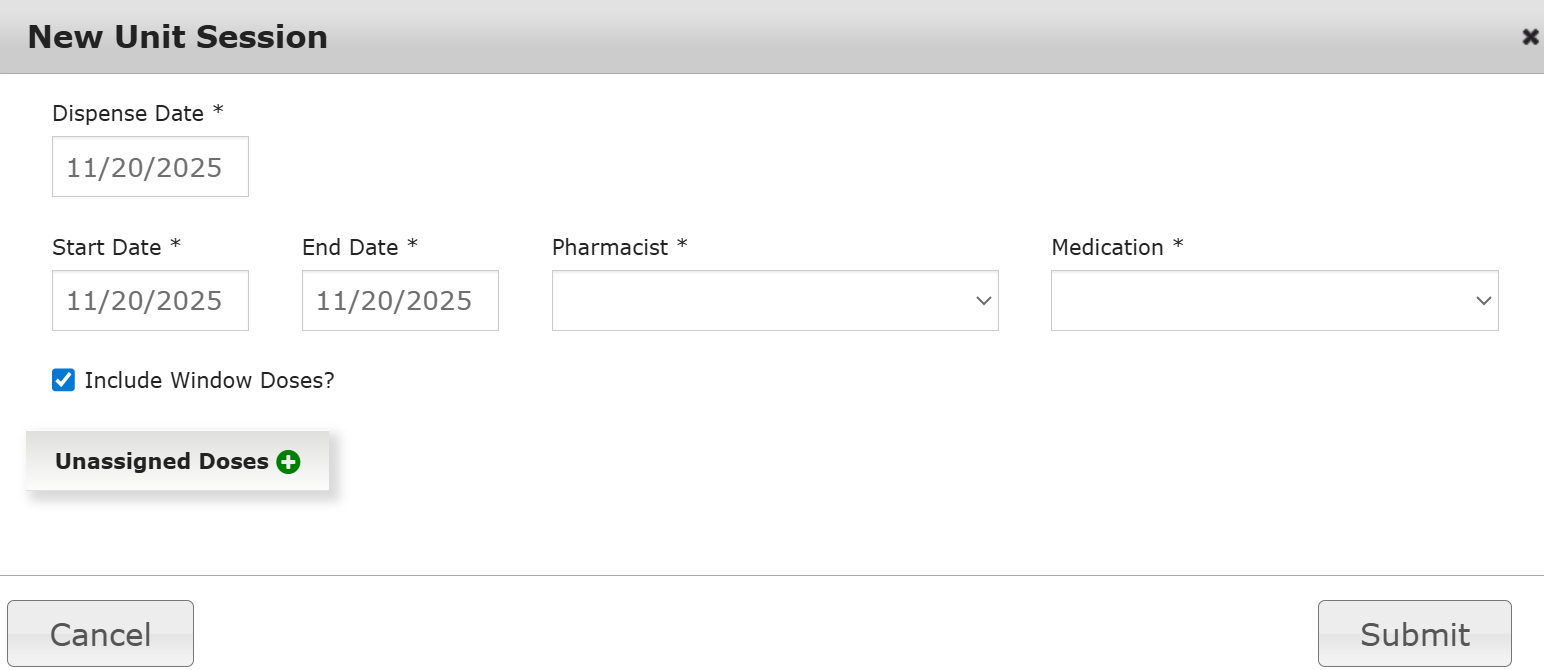Submit the new unit session
Screen dimensions: 1544x670
coord(1414,634)
